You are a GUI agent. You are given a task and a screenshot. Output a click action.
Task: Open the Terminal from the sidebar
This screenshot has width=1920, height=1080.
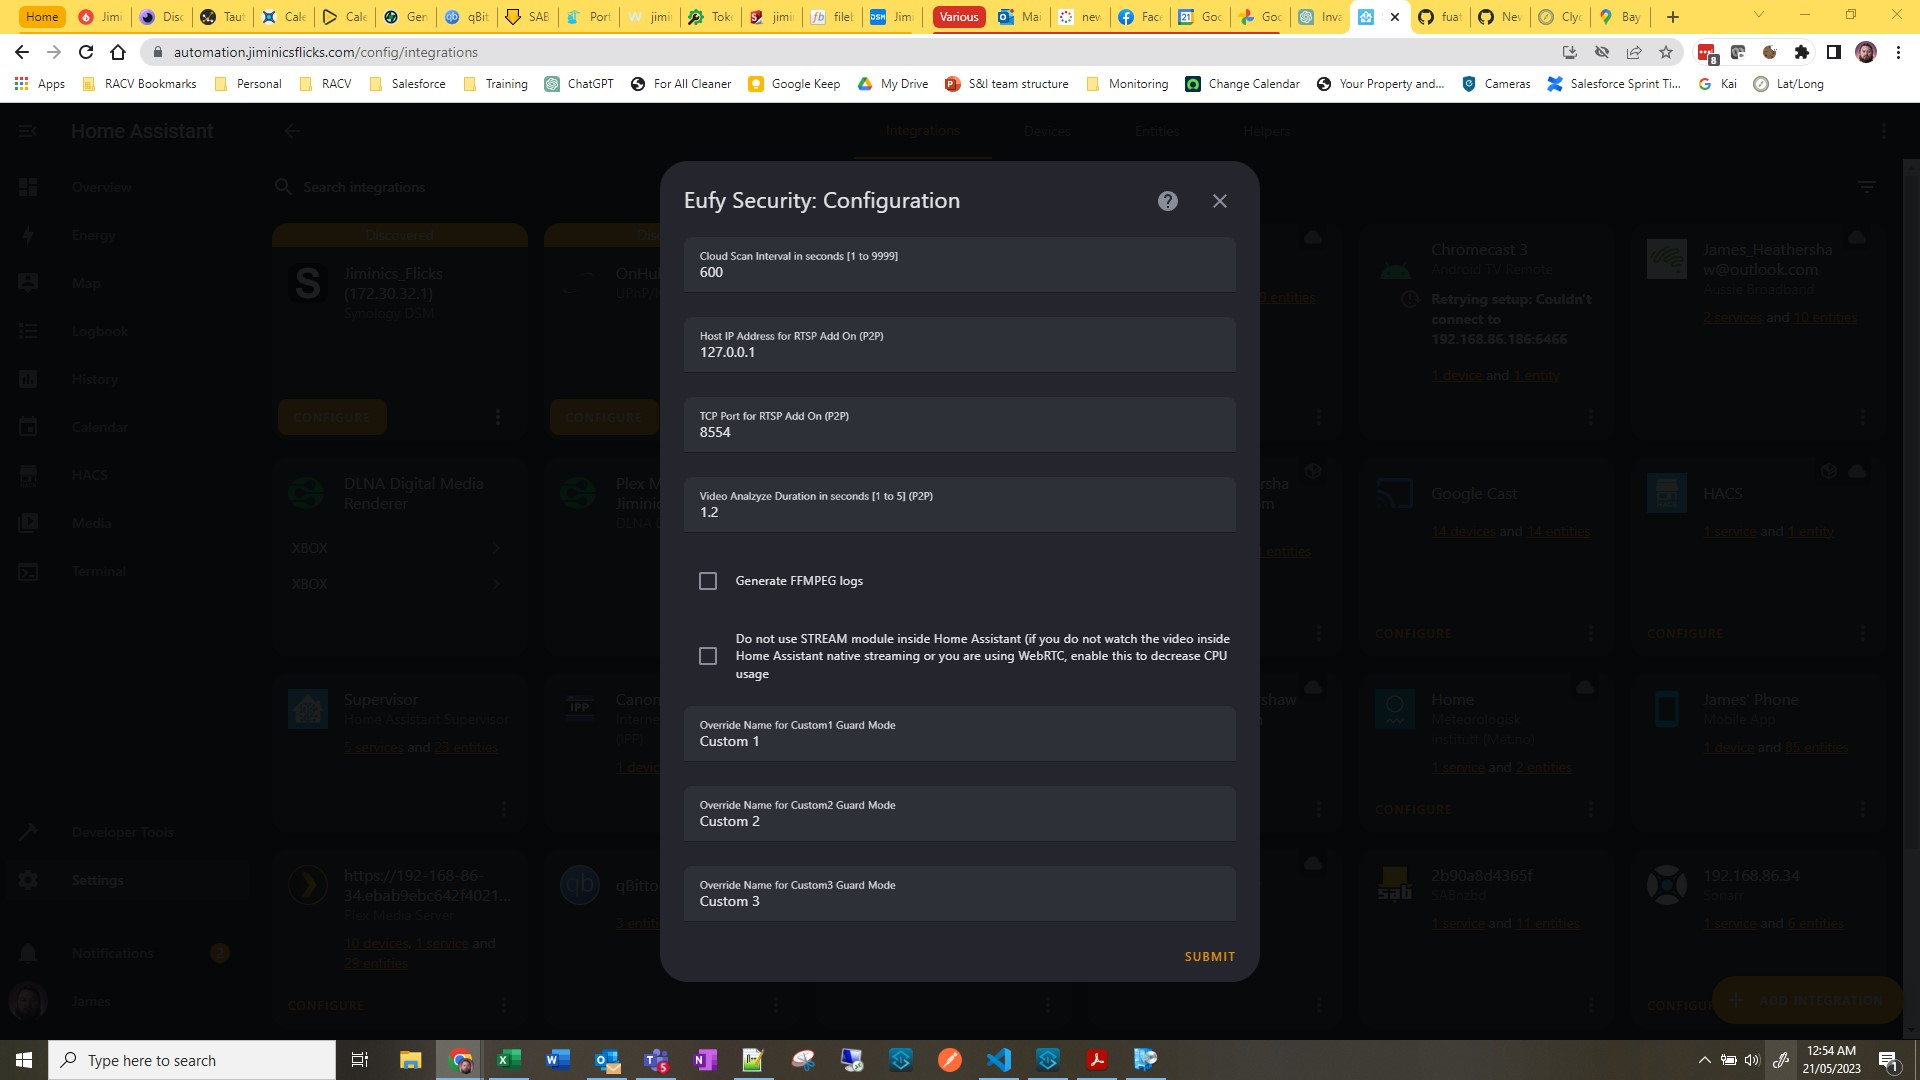click(x=98, y=571)
